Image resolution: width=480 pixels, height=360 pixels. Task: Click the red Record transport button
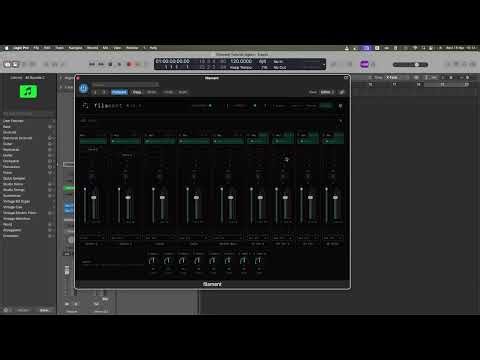coord(129,64)
